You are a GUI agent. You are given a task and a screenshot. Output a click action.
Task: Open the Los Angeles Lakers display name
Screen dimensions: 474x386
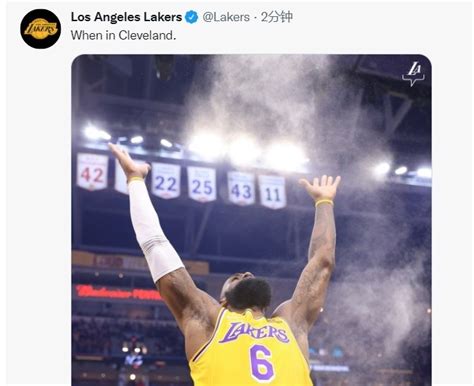pyautogui.click(x=126, y=17)
